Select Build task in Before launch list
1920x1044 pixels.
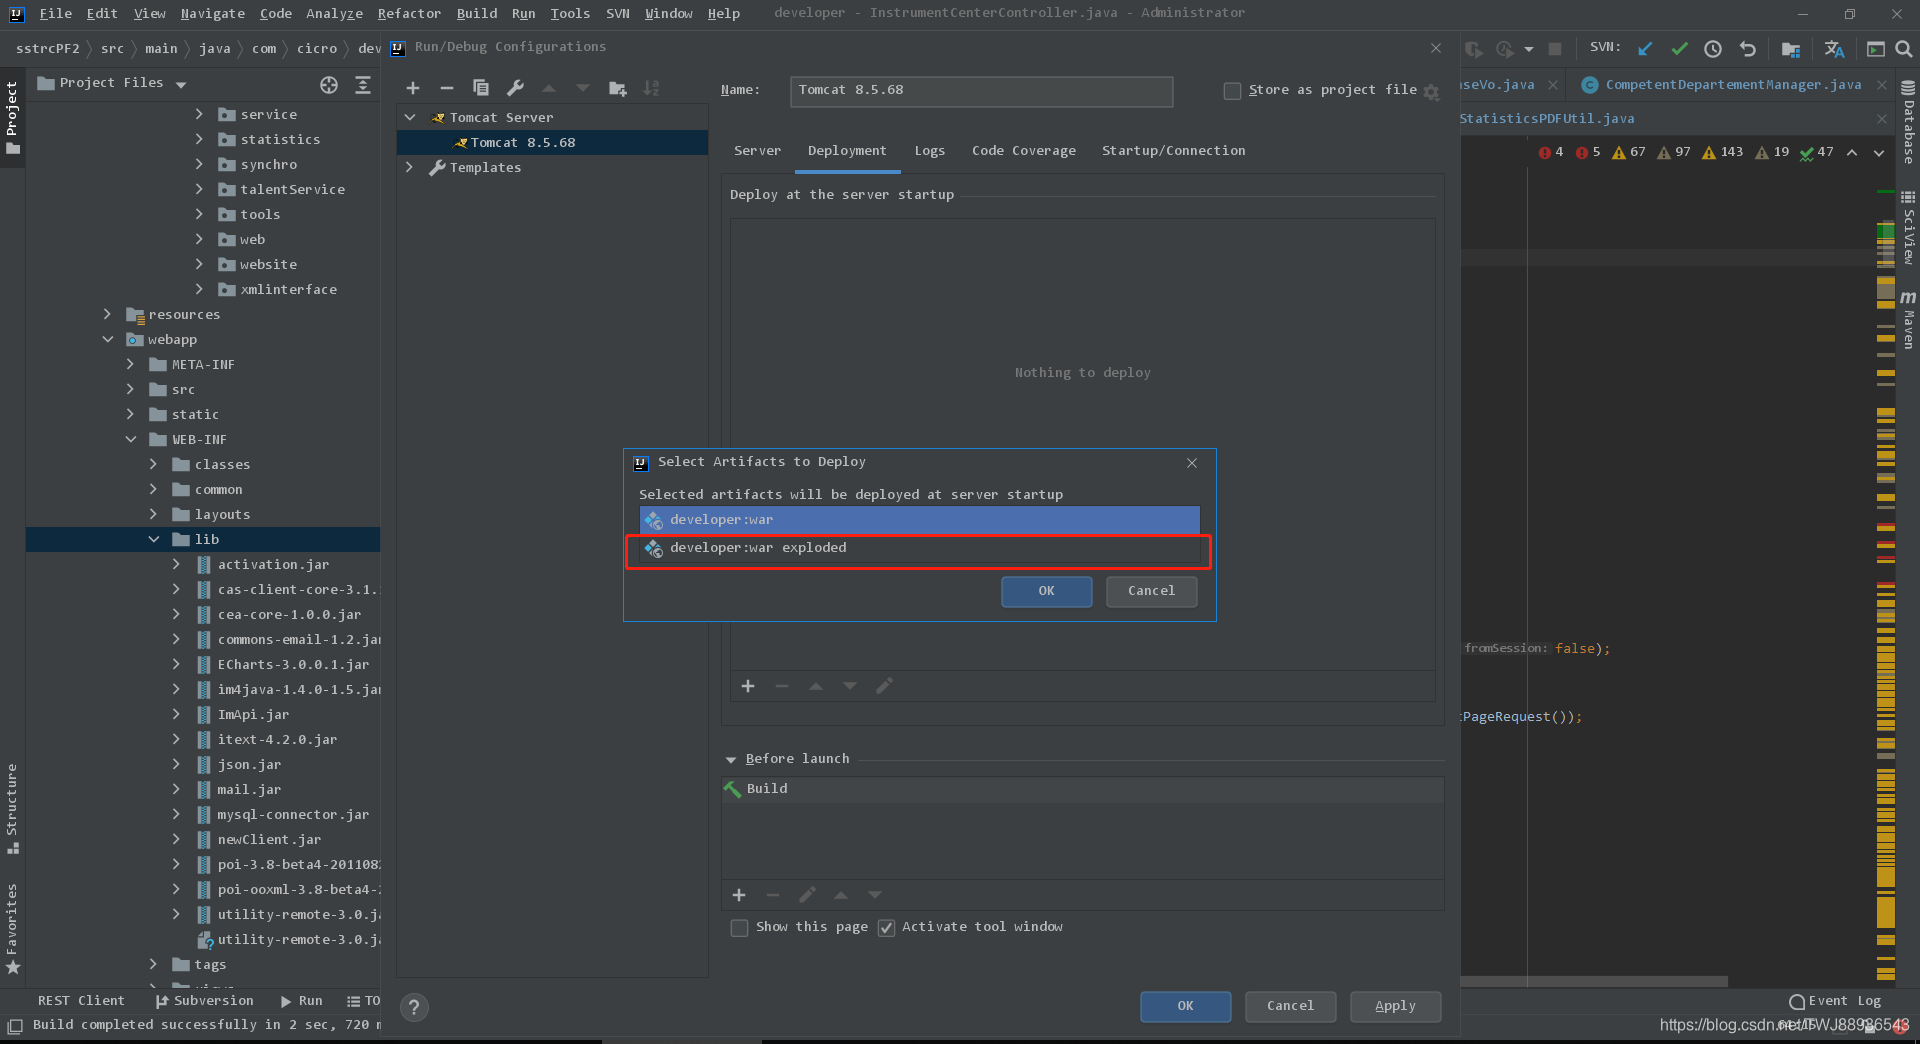click(x=1083, y=789)
